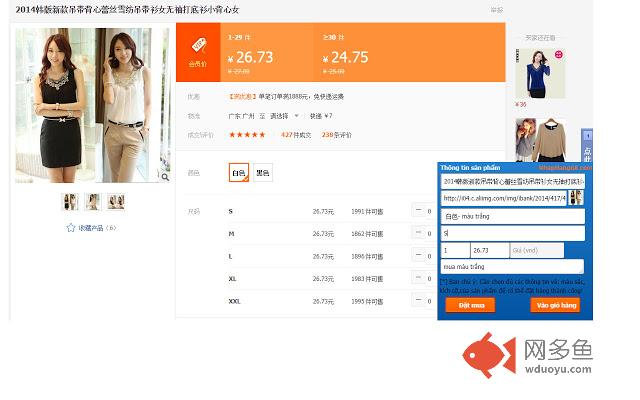The height and width of the screenshot is (400, 640).
Task: Select the third product thumbnail
Action: [x=116, y=202]
